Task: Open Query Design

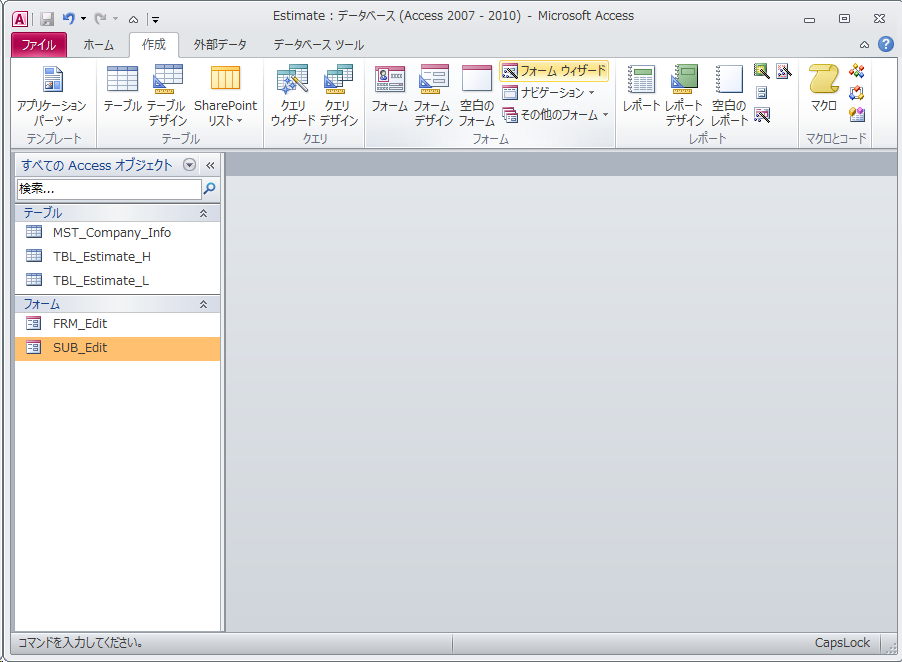Action: point(338,95)
